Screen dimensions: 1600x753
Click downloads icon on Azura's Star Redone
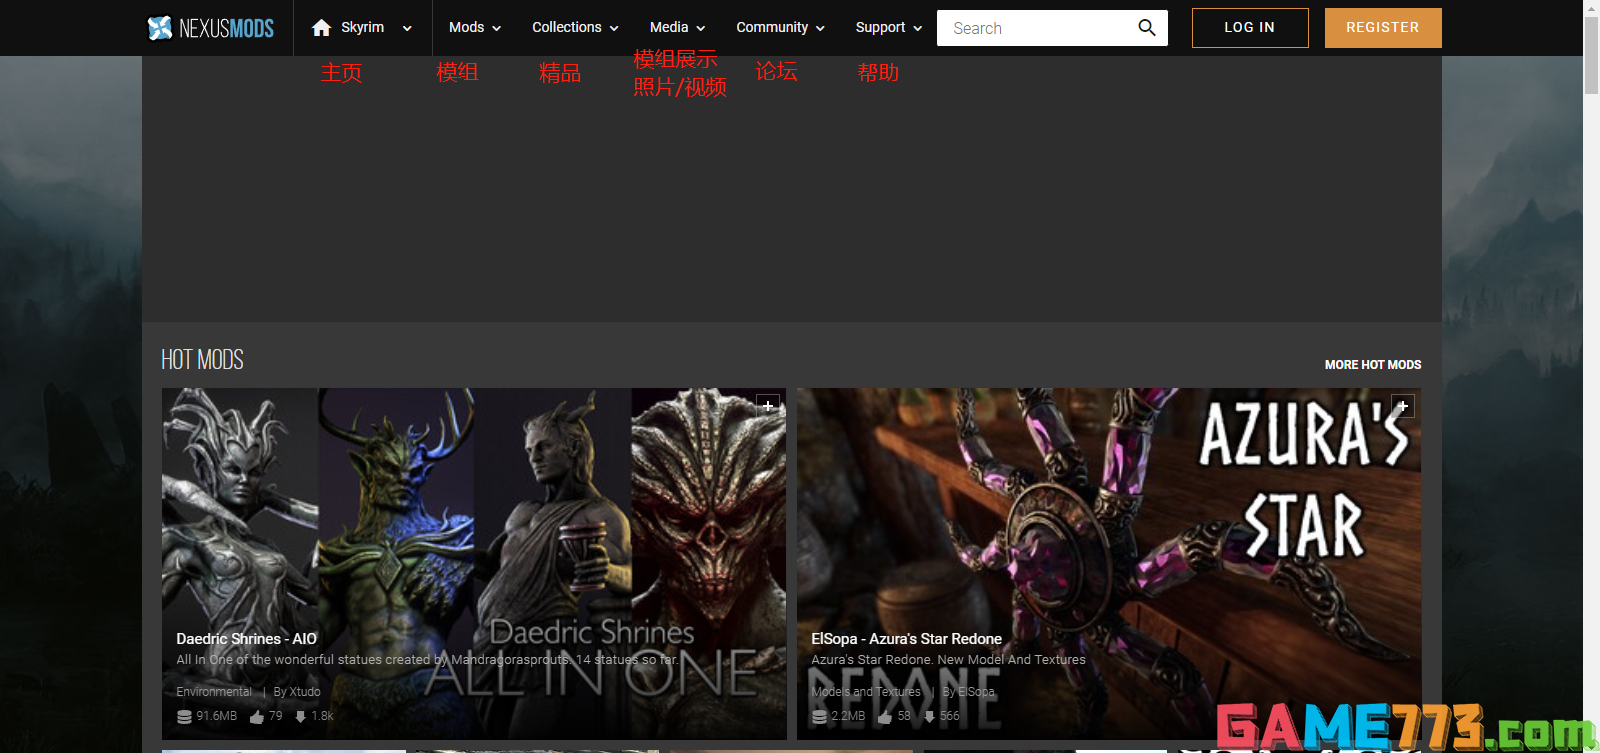(929, 717)
